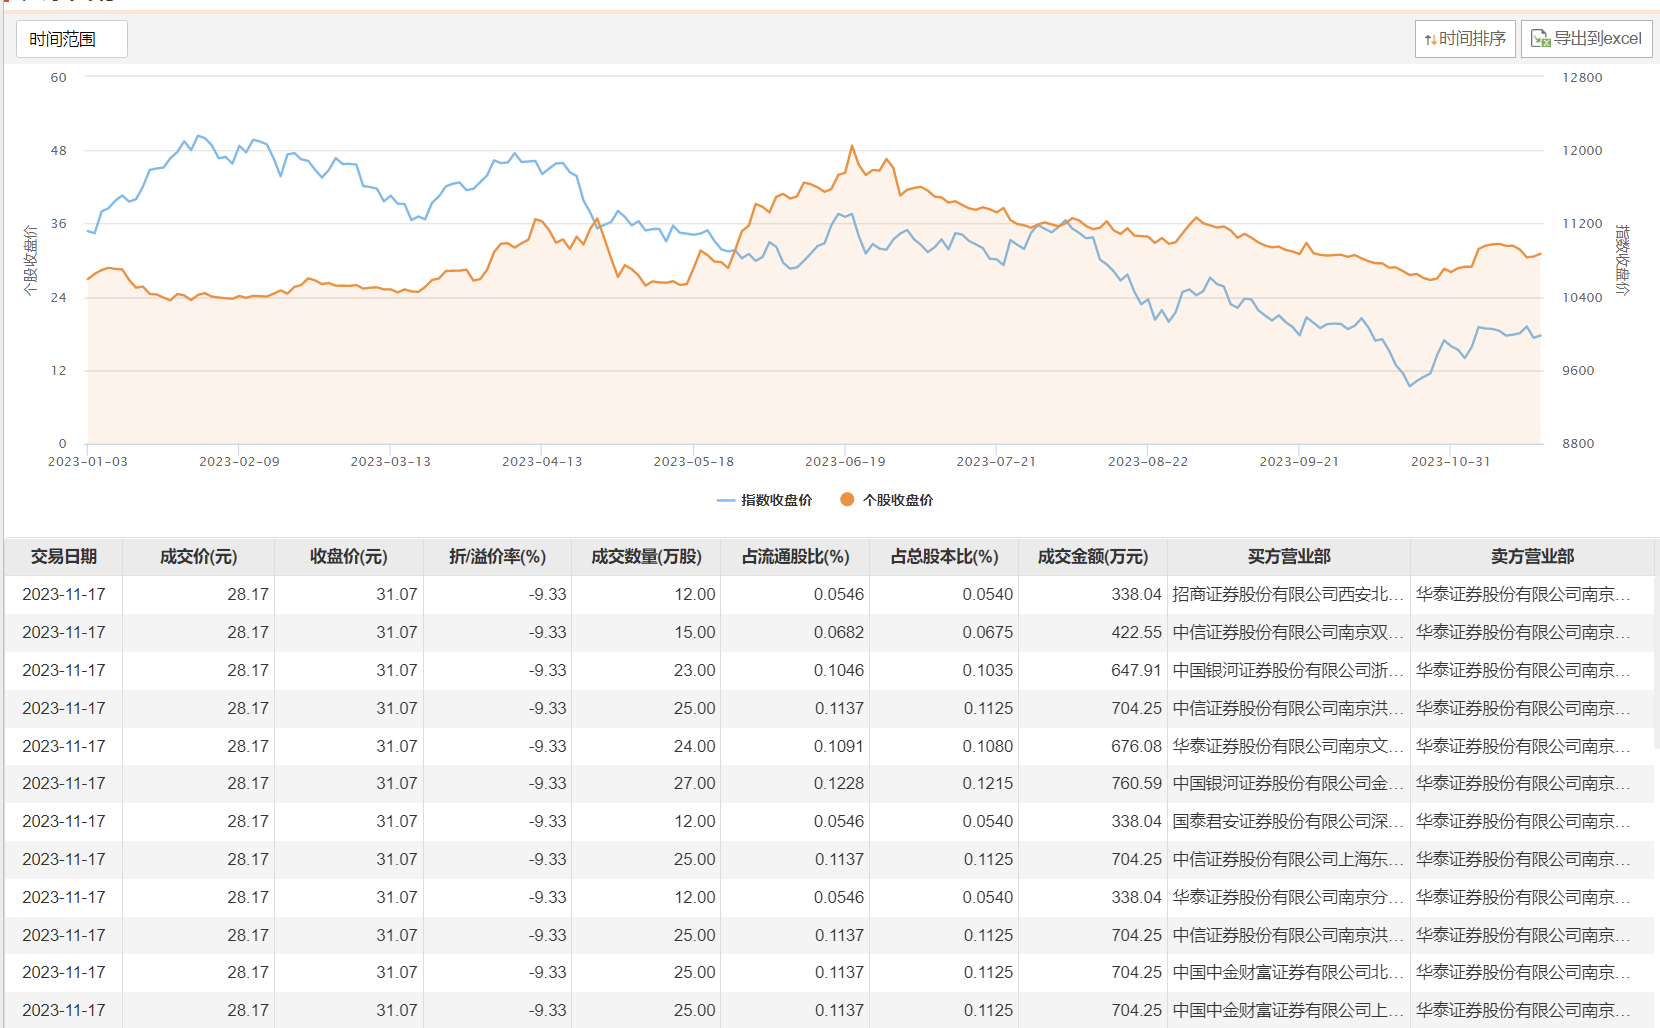Toggle the 指数收盘价 legend line marker

point(726,500)
